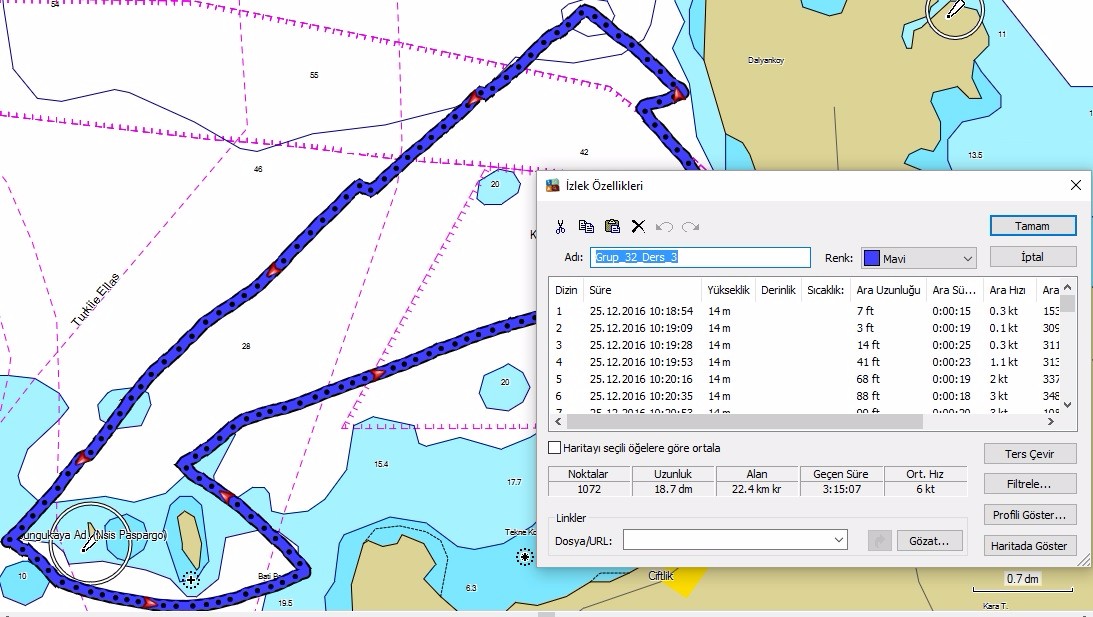This screenshot has width=1093, height=617.
Task: Click the Delete X icon in toolbar
Action: coord(638,227)
